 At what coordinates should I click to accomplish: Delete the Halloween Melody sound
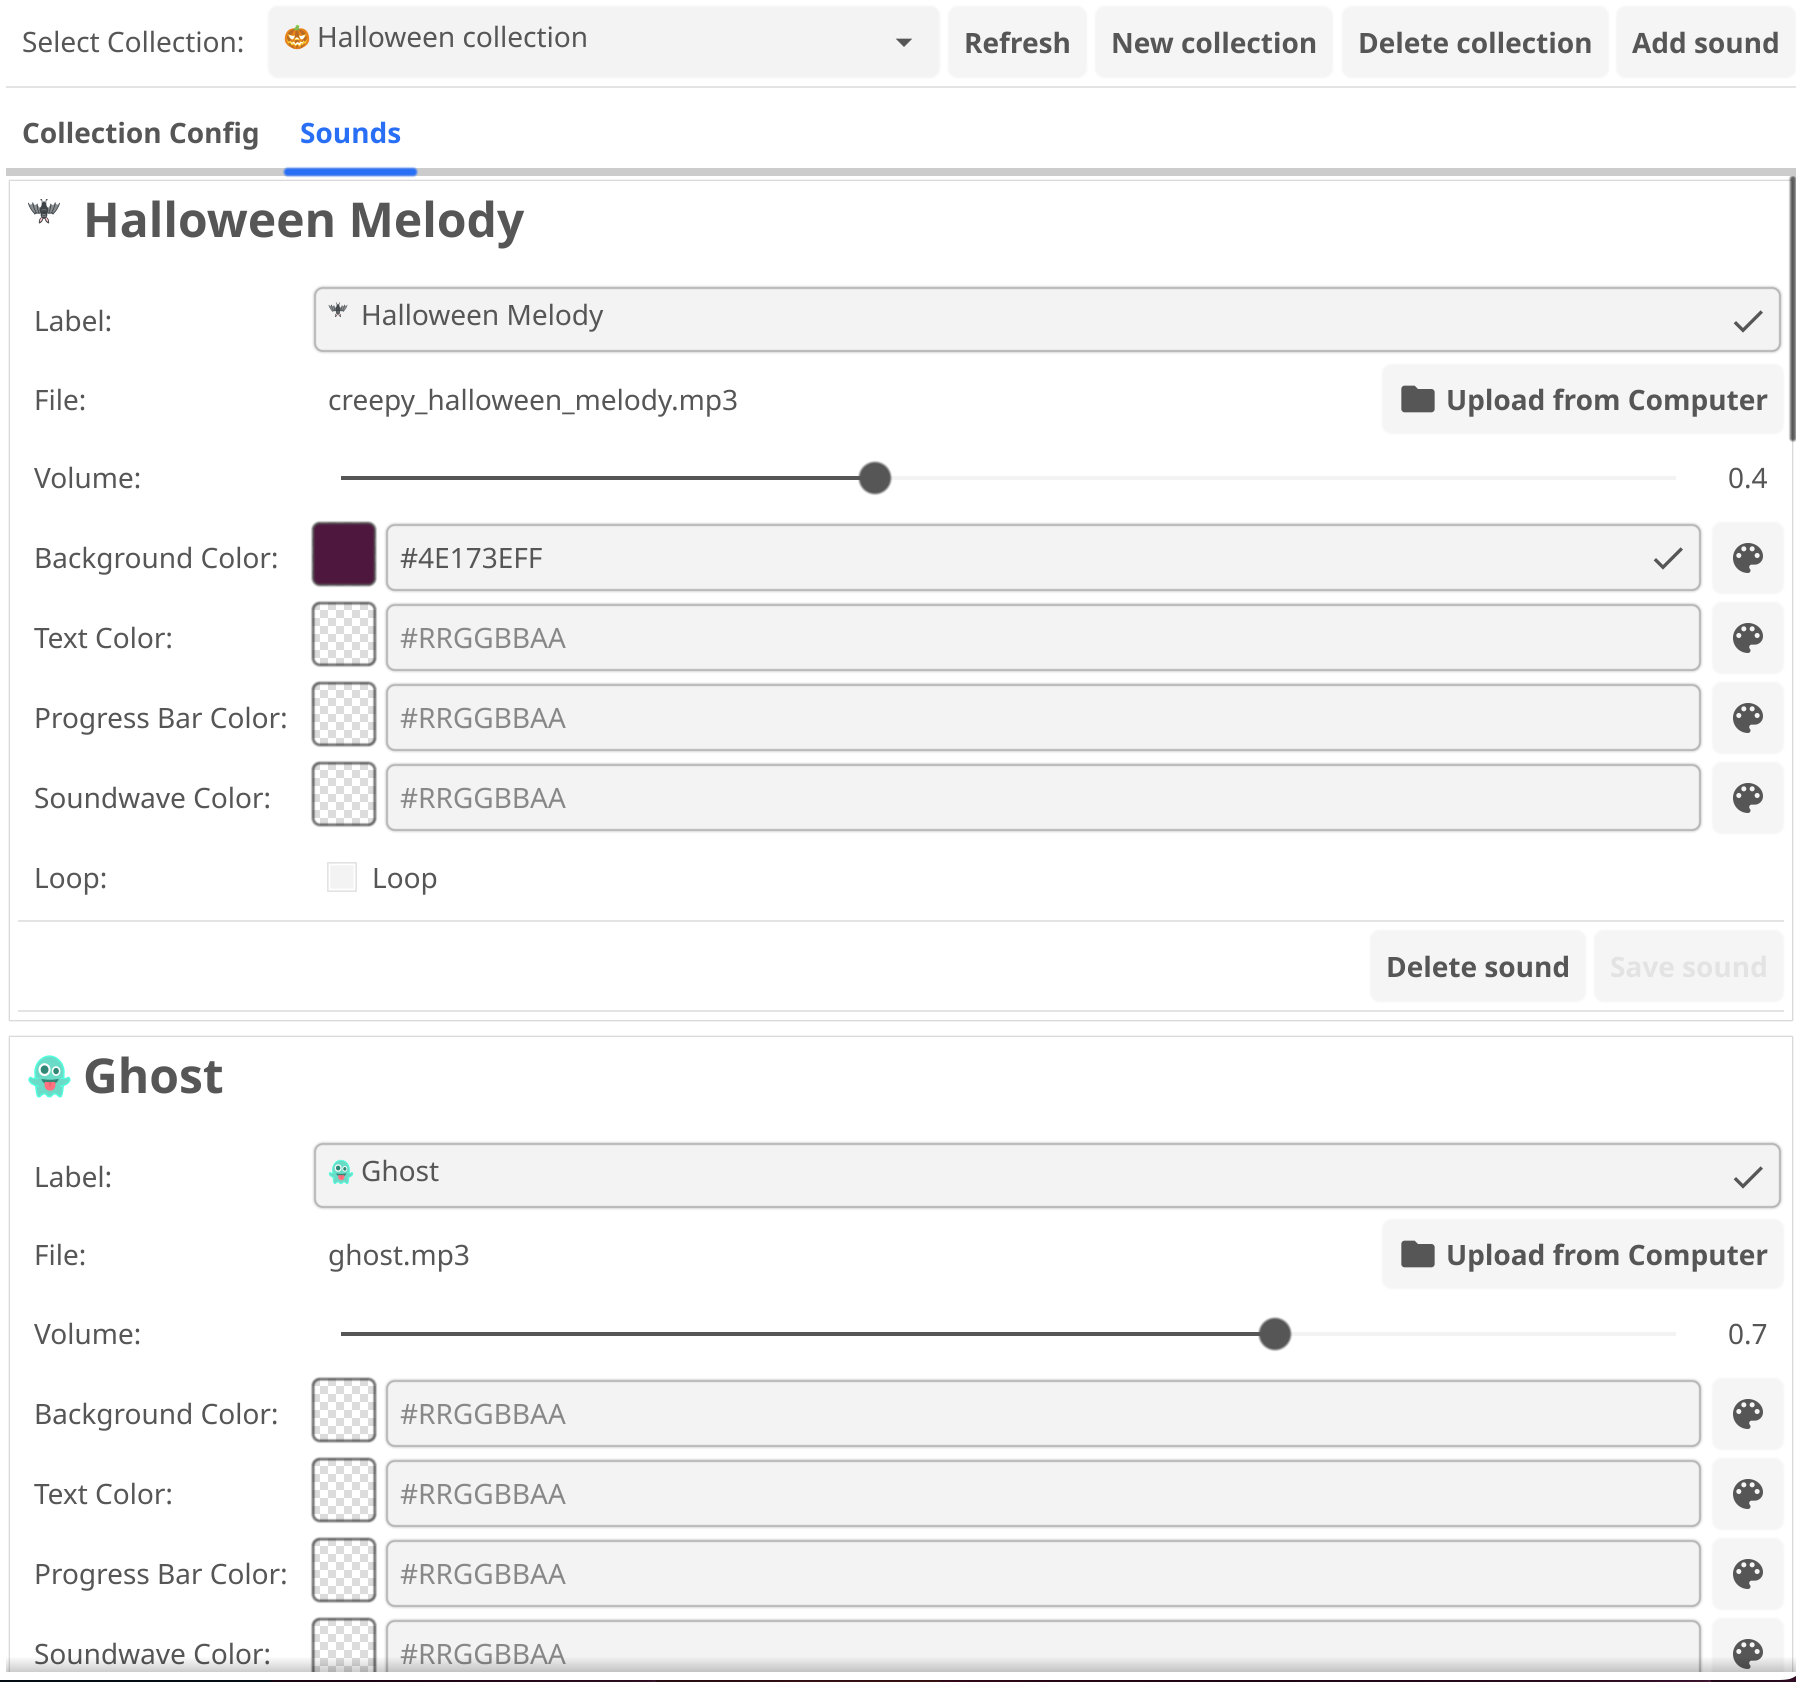[1477, 966]
